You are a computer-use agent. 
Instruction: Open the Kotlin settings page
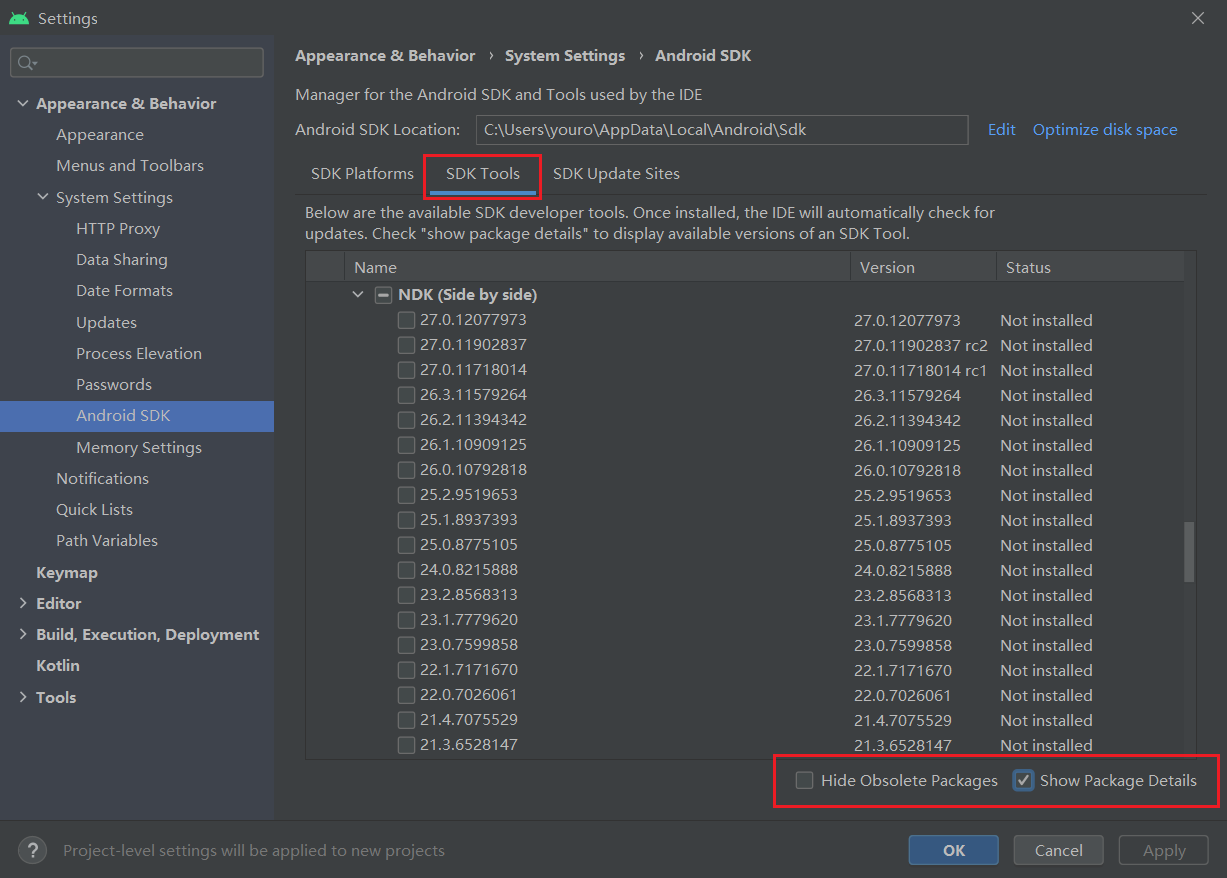tap(58, 666)
